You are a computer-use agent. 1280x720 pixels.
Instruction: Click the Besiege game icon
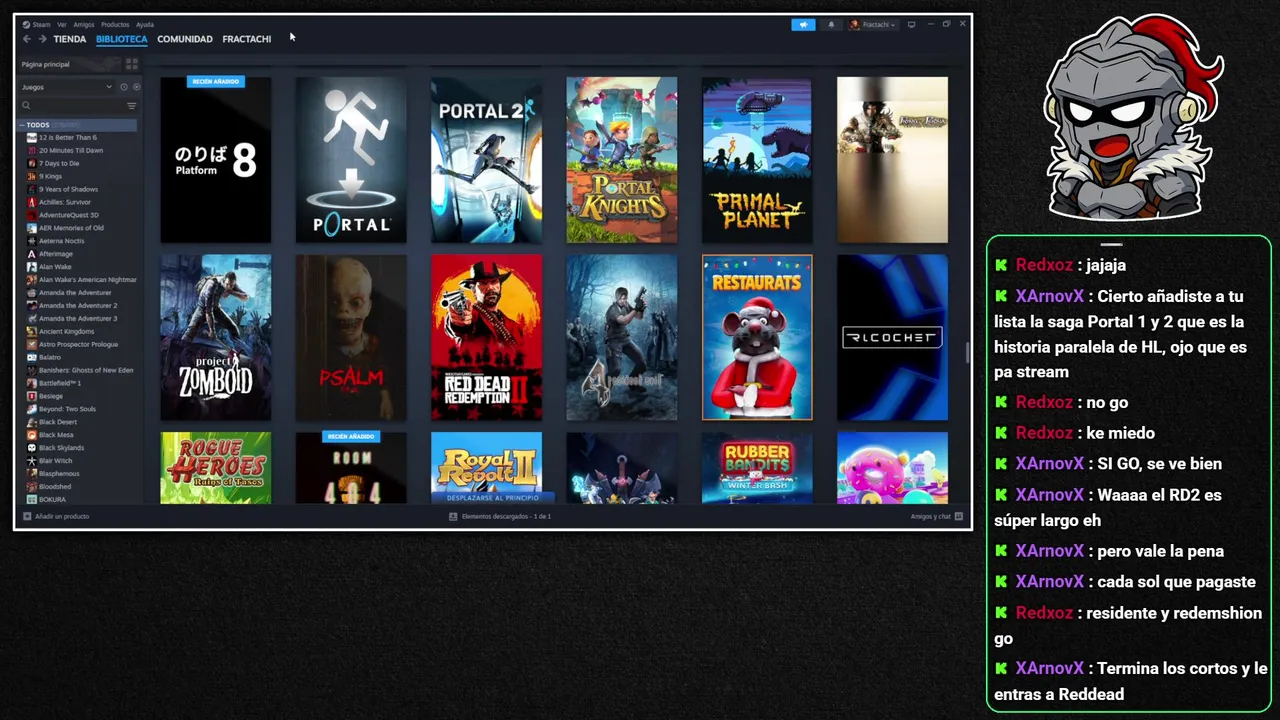pyautogui.click(x=32, y=396)
